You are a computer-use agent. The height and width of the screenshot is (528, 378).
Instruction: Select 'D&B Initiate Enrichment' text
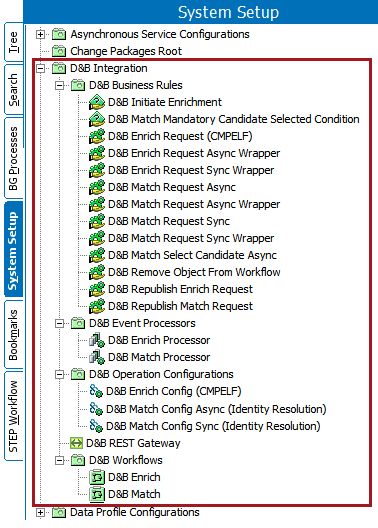coord(165,102)
